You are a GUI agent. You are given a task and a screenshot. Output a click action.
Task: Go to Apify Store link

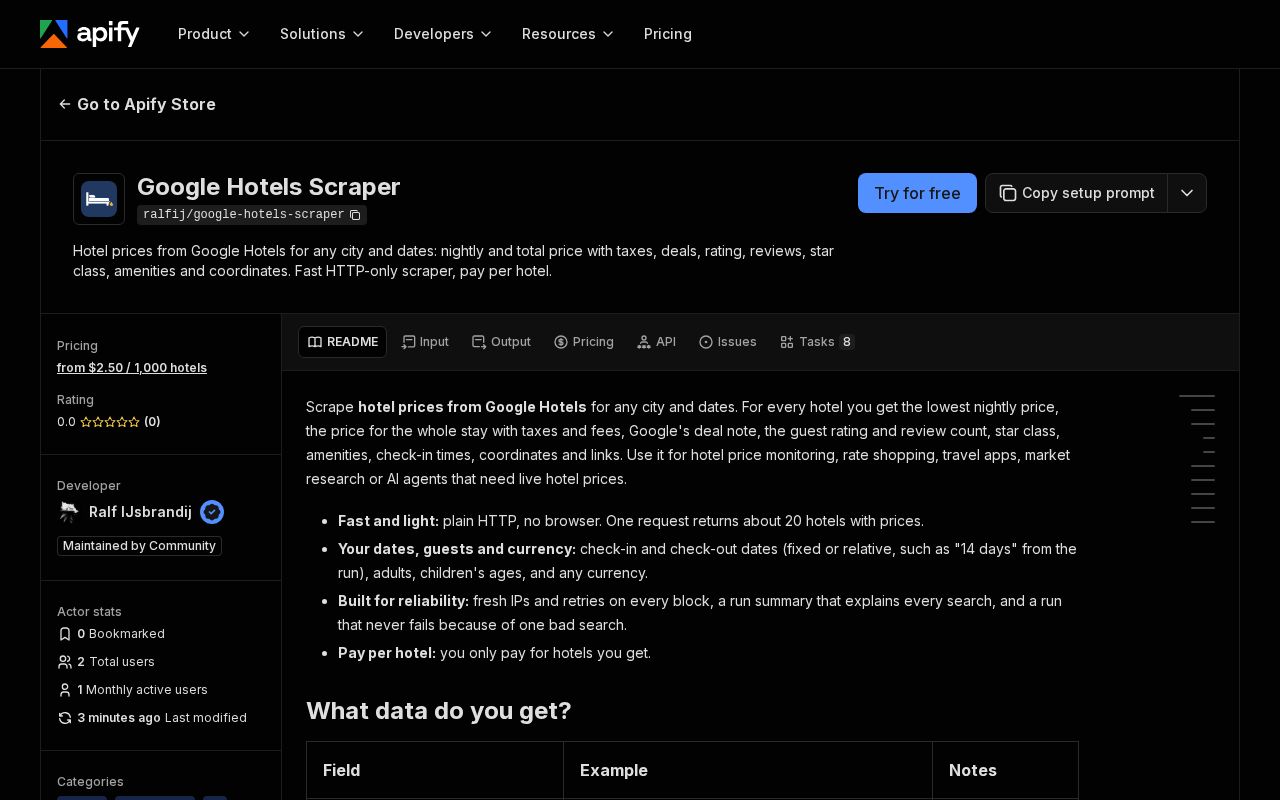click(137, 104)
